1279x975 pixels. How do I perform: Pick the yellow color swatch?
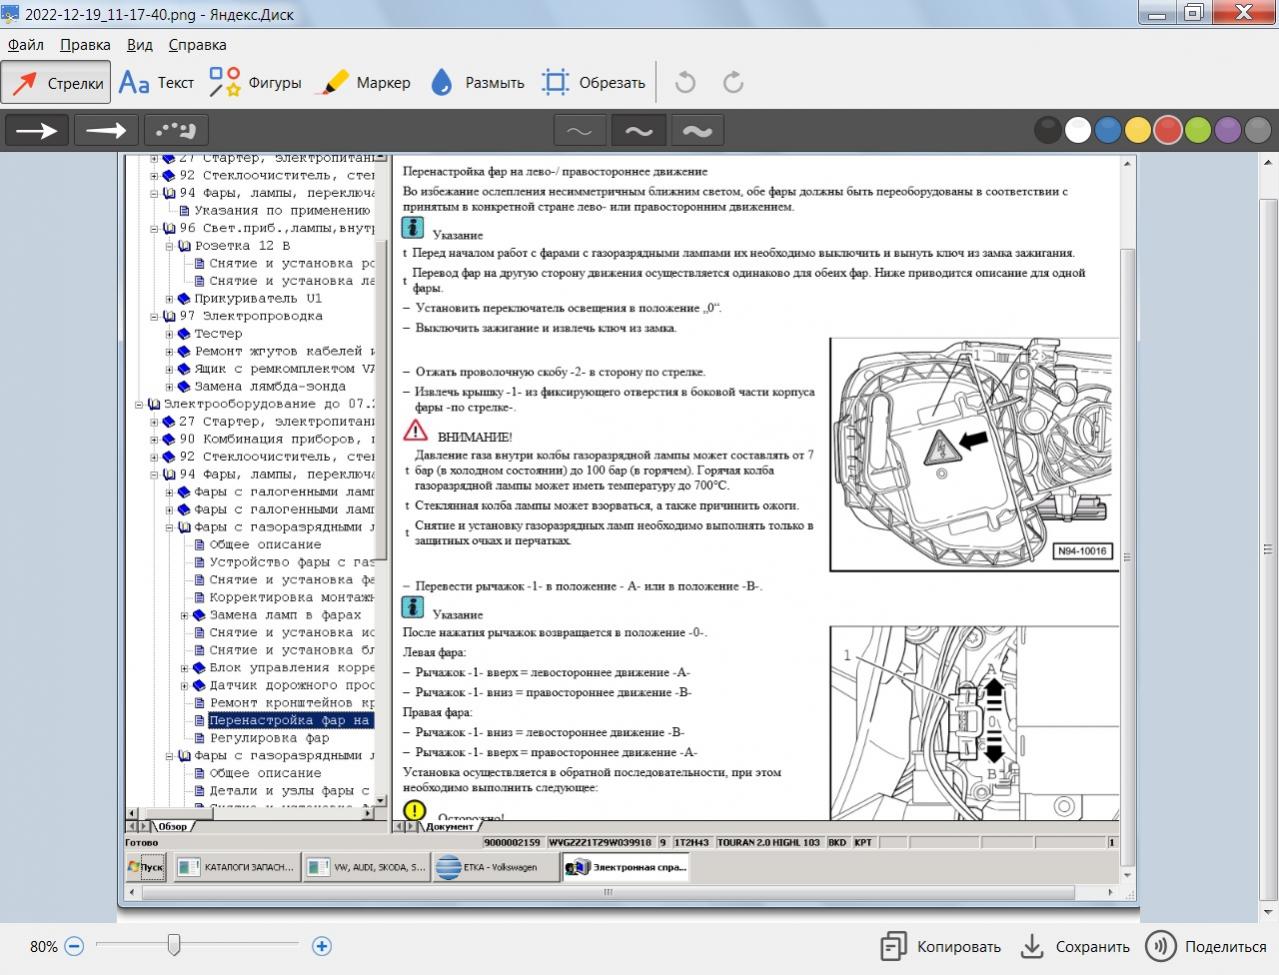[1137, 130]
